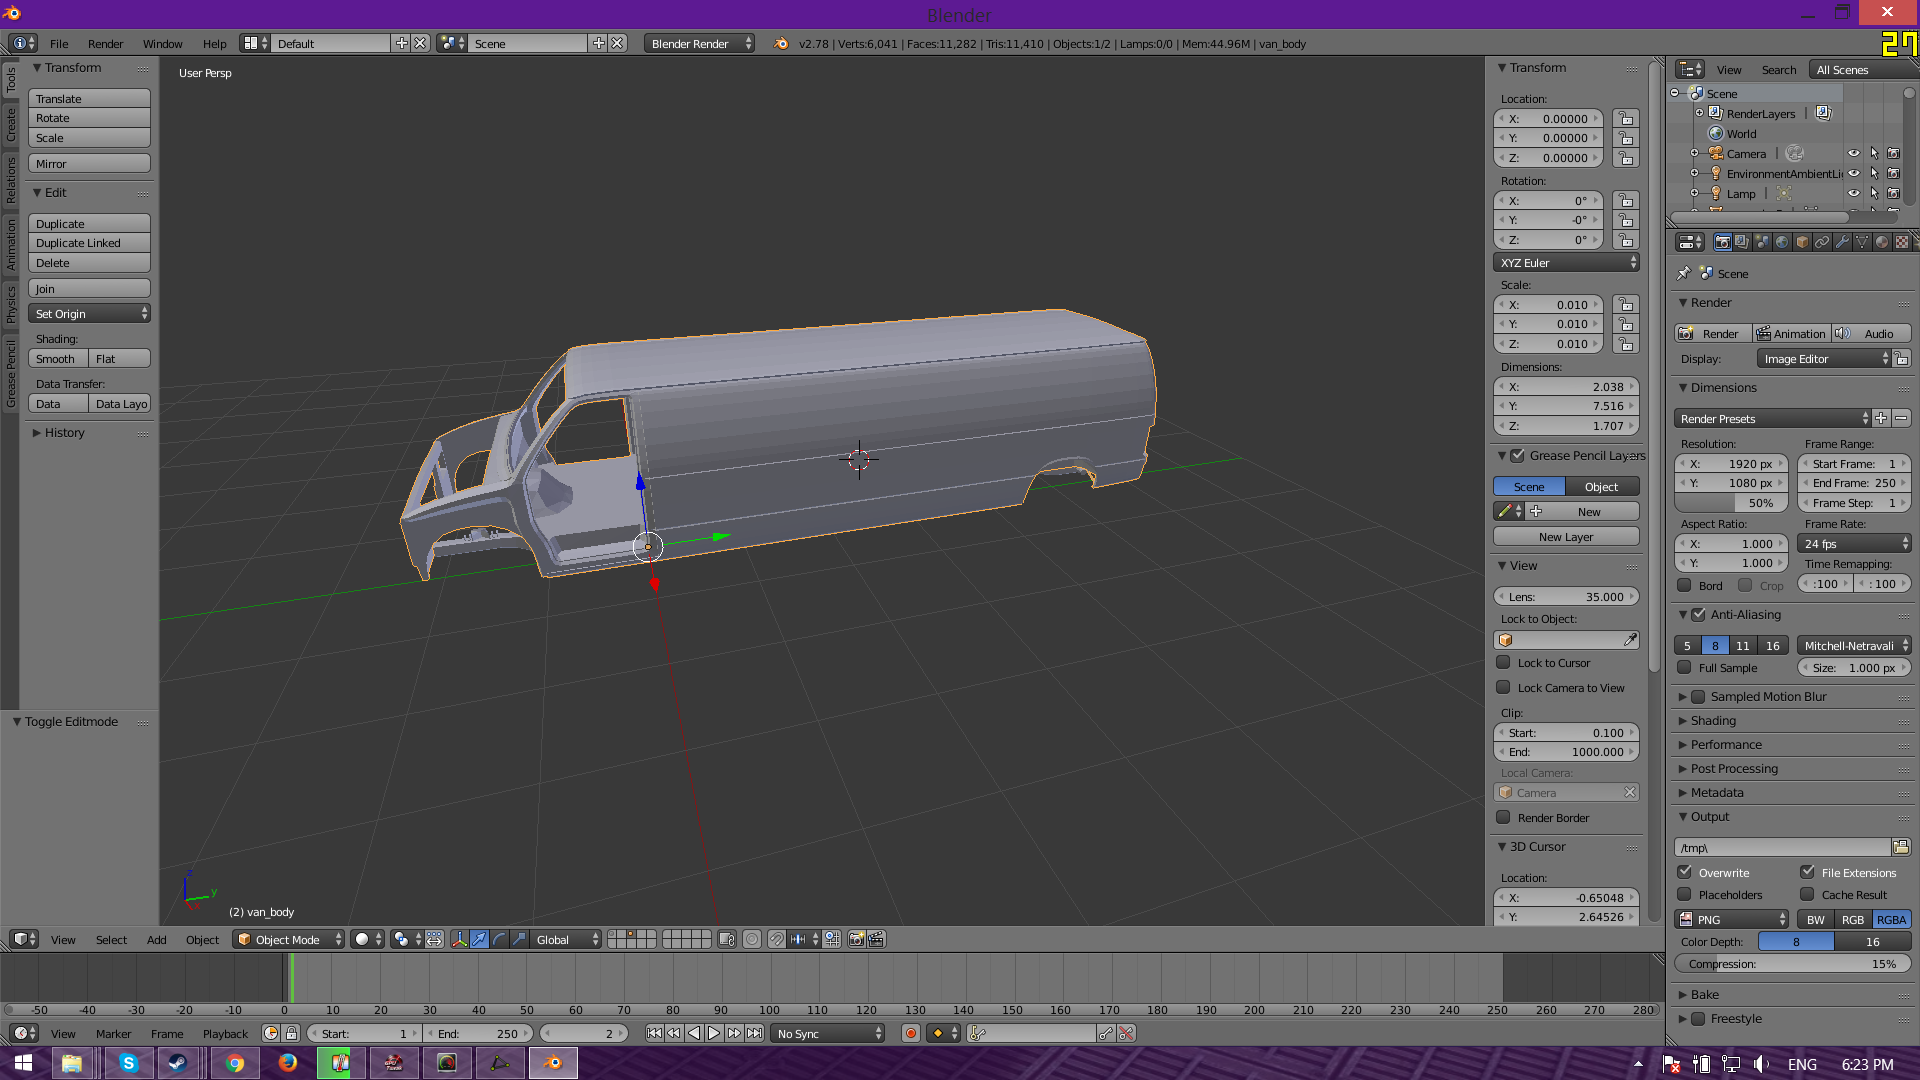The width and height of the screenshot is (1920, 1080).
Task: Open the Modifiers wrench properties tab
Action: (1842, 242)
